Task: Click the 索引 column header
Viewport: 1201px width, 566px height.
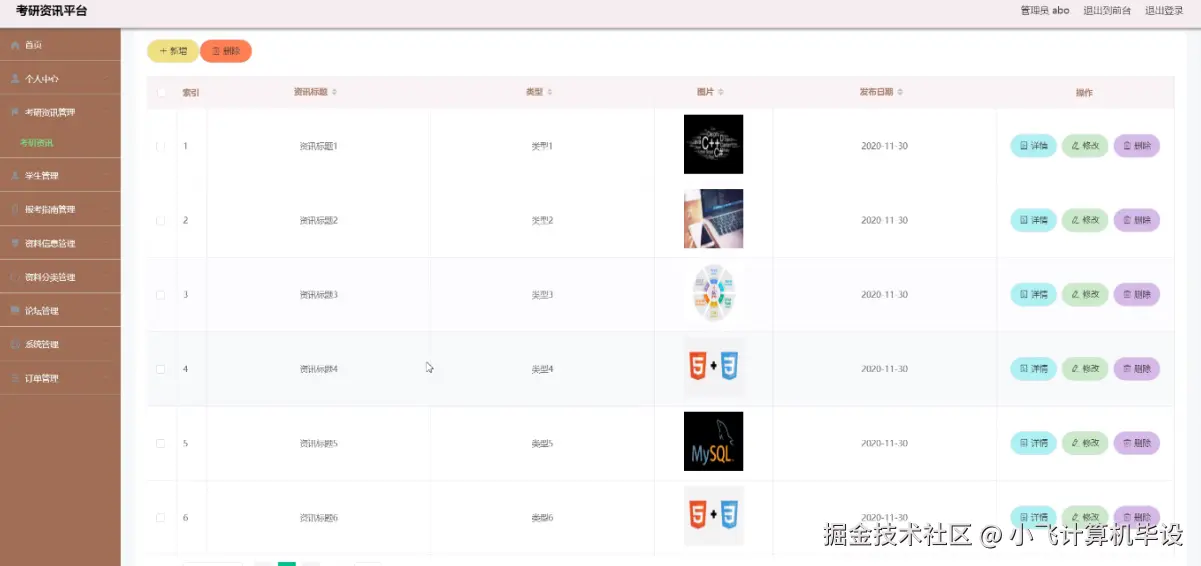Action: [190, 92]
